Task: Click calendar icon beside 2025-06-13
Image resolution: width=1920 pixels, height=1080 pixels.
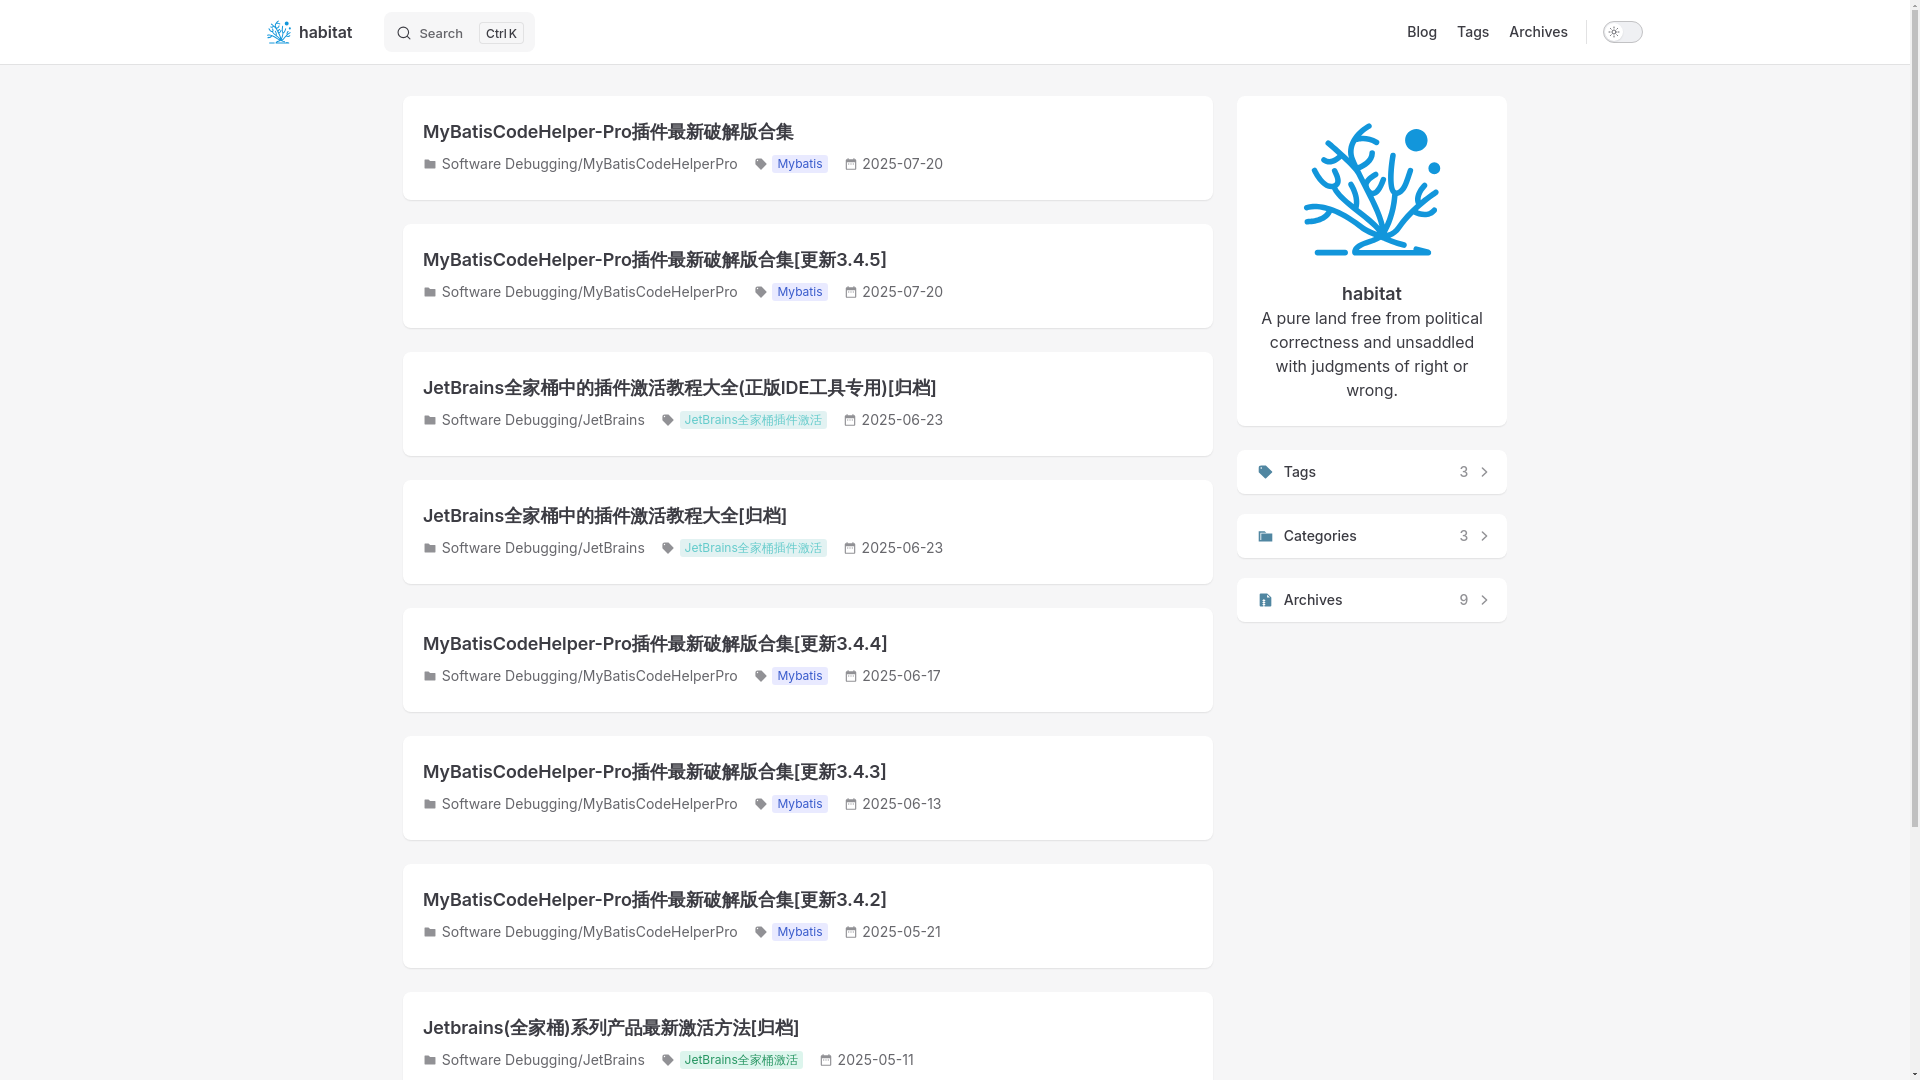Action: (851, 804)
